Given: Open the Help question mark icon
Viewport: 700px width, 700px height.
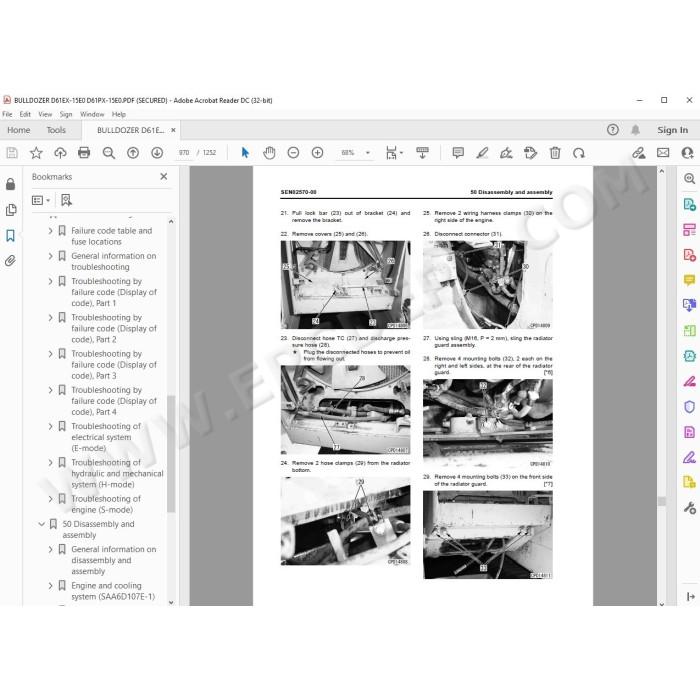Looking at the screenshot, I should tap(612, 130).
